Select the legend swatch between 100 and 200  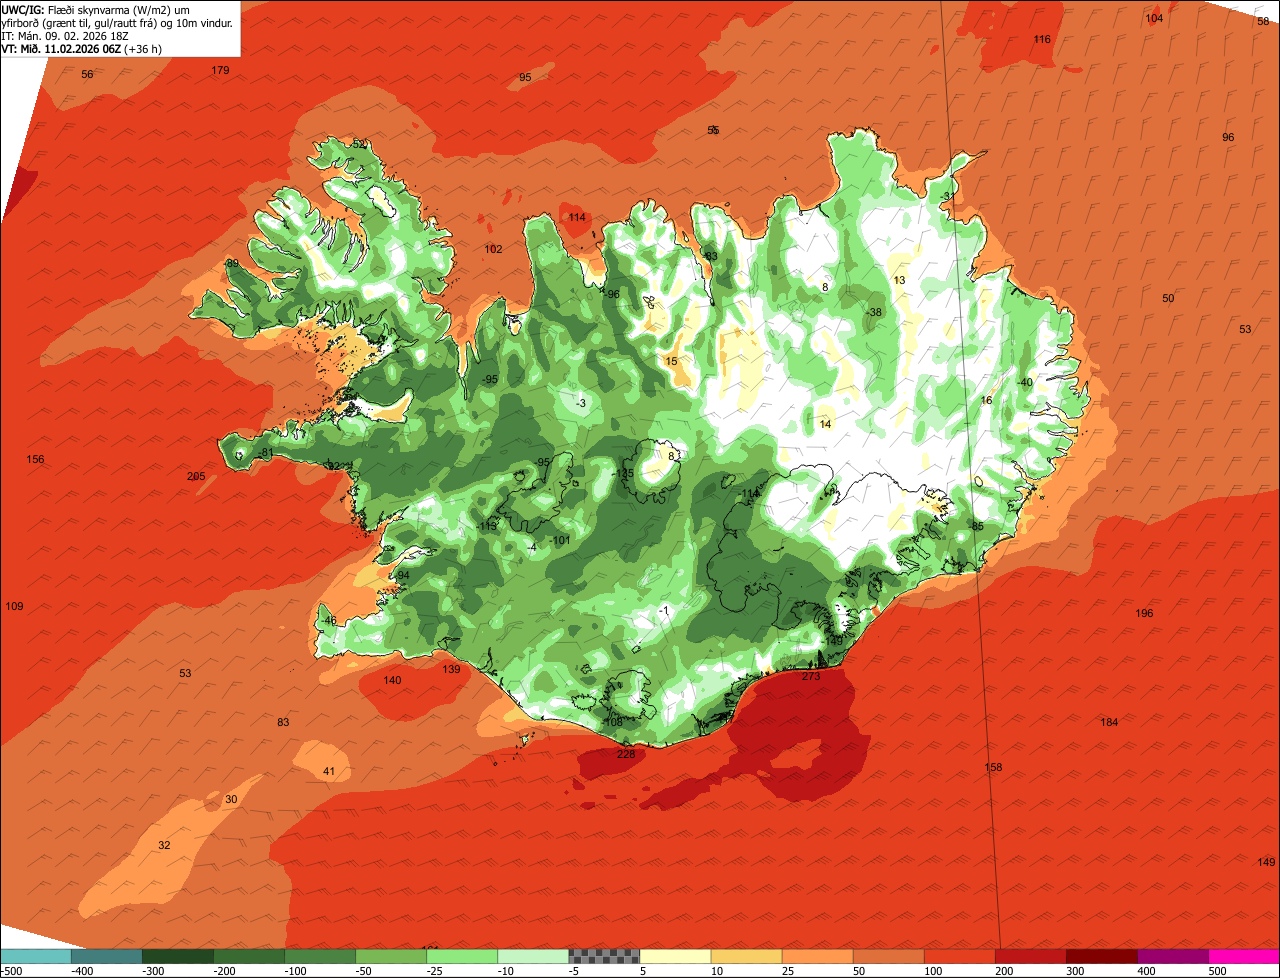959,956
